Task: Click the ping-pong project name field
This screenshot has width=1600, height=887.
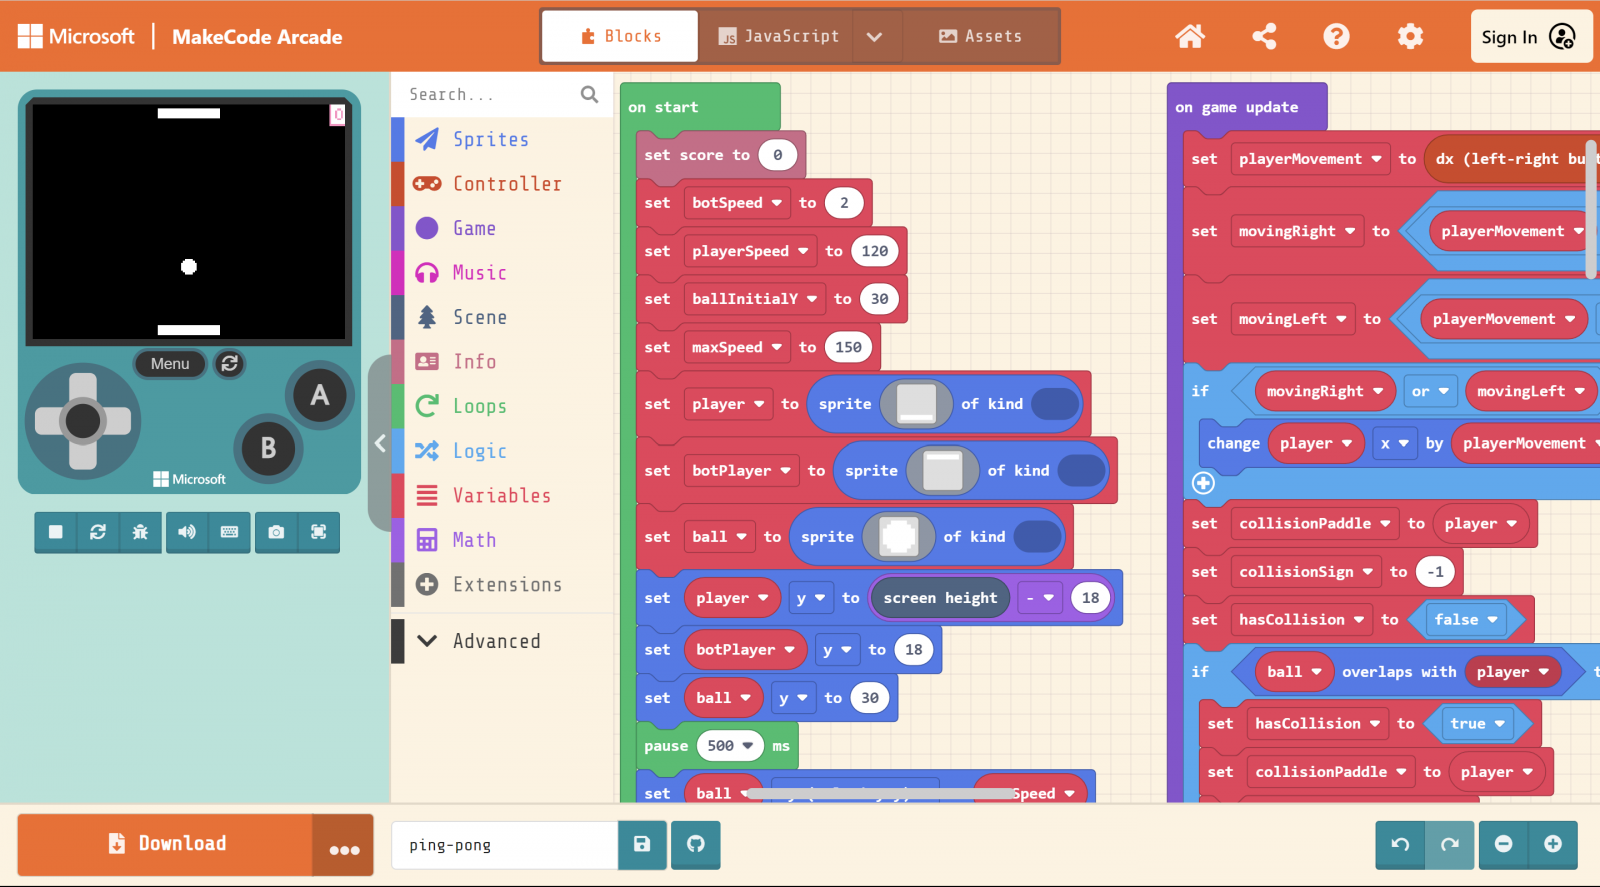Action: (504, 845)
